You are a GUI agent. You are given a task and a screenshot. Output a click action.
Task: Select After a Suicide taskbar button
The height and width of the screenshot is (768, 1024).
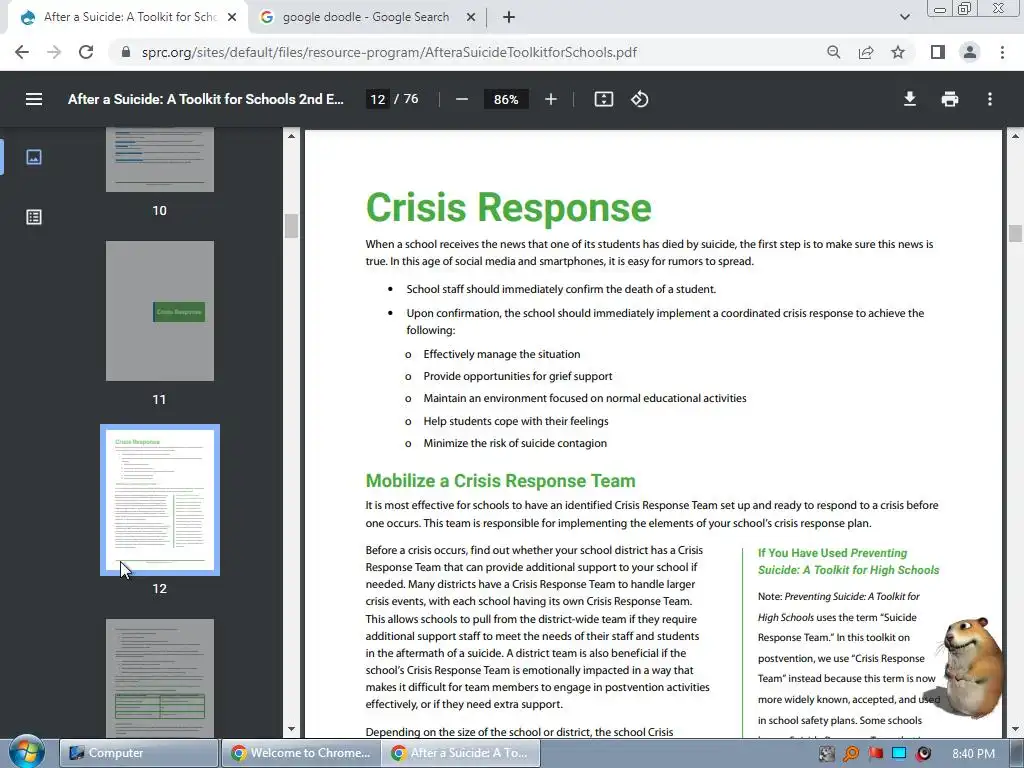click(461, 753)
